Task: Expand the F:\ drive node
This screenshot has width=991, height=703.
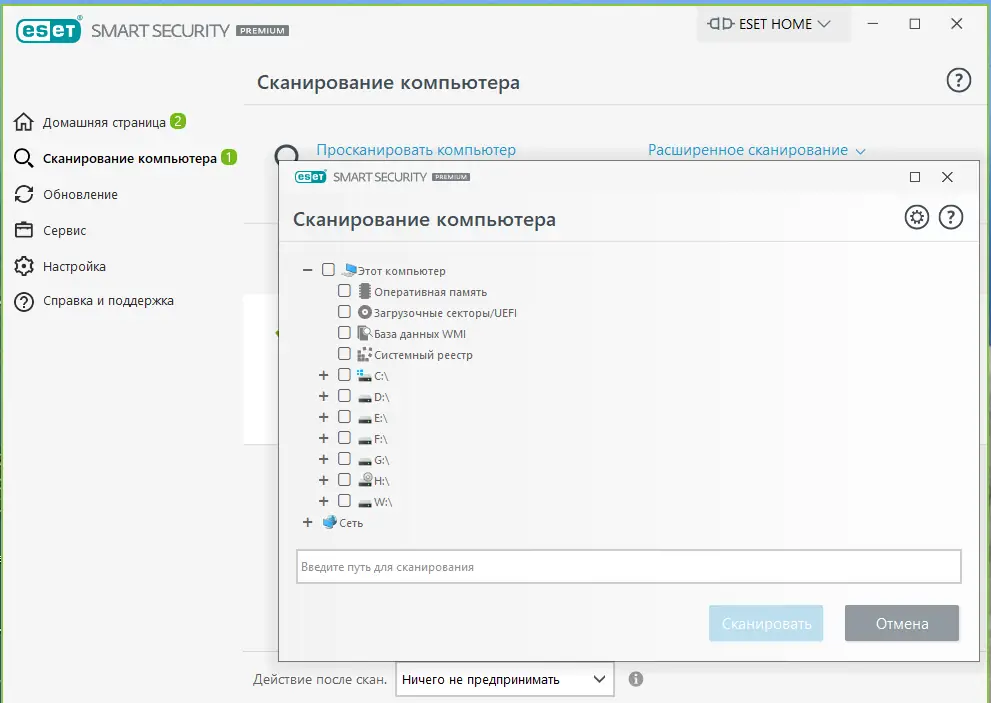Action: 323,437
